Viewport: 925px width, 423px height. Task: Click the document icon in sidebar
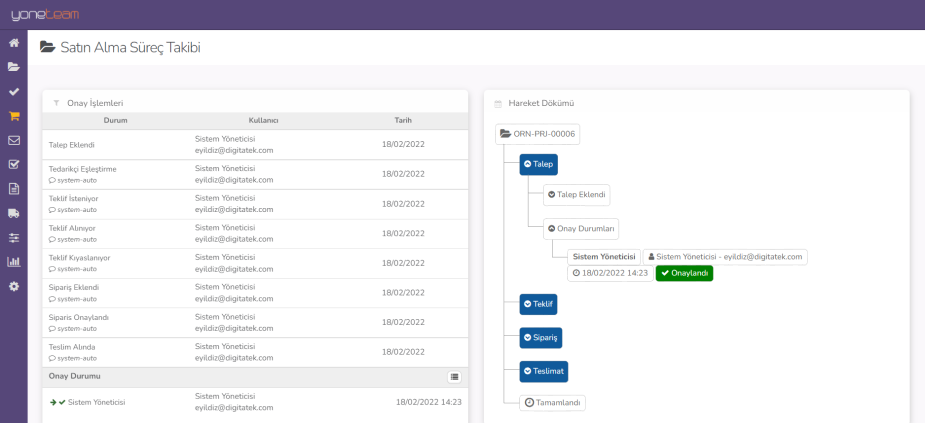click(14, 189)
